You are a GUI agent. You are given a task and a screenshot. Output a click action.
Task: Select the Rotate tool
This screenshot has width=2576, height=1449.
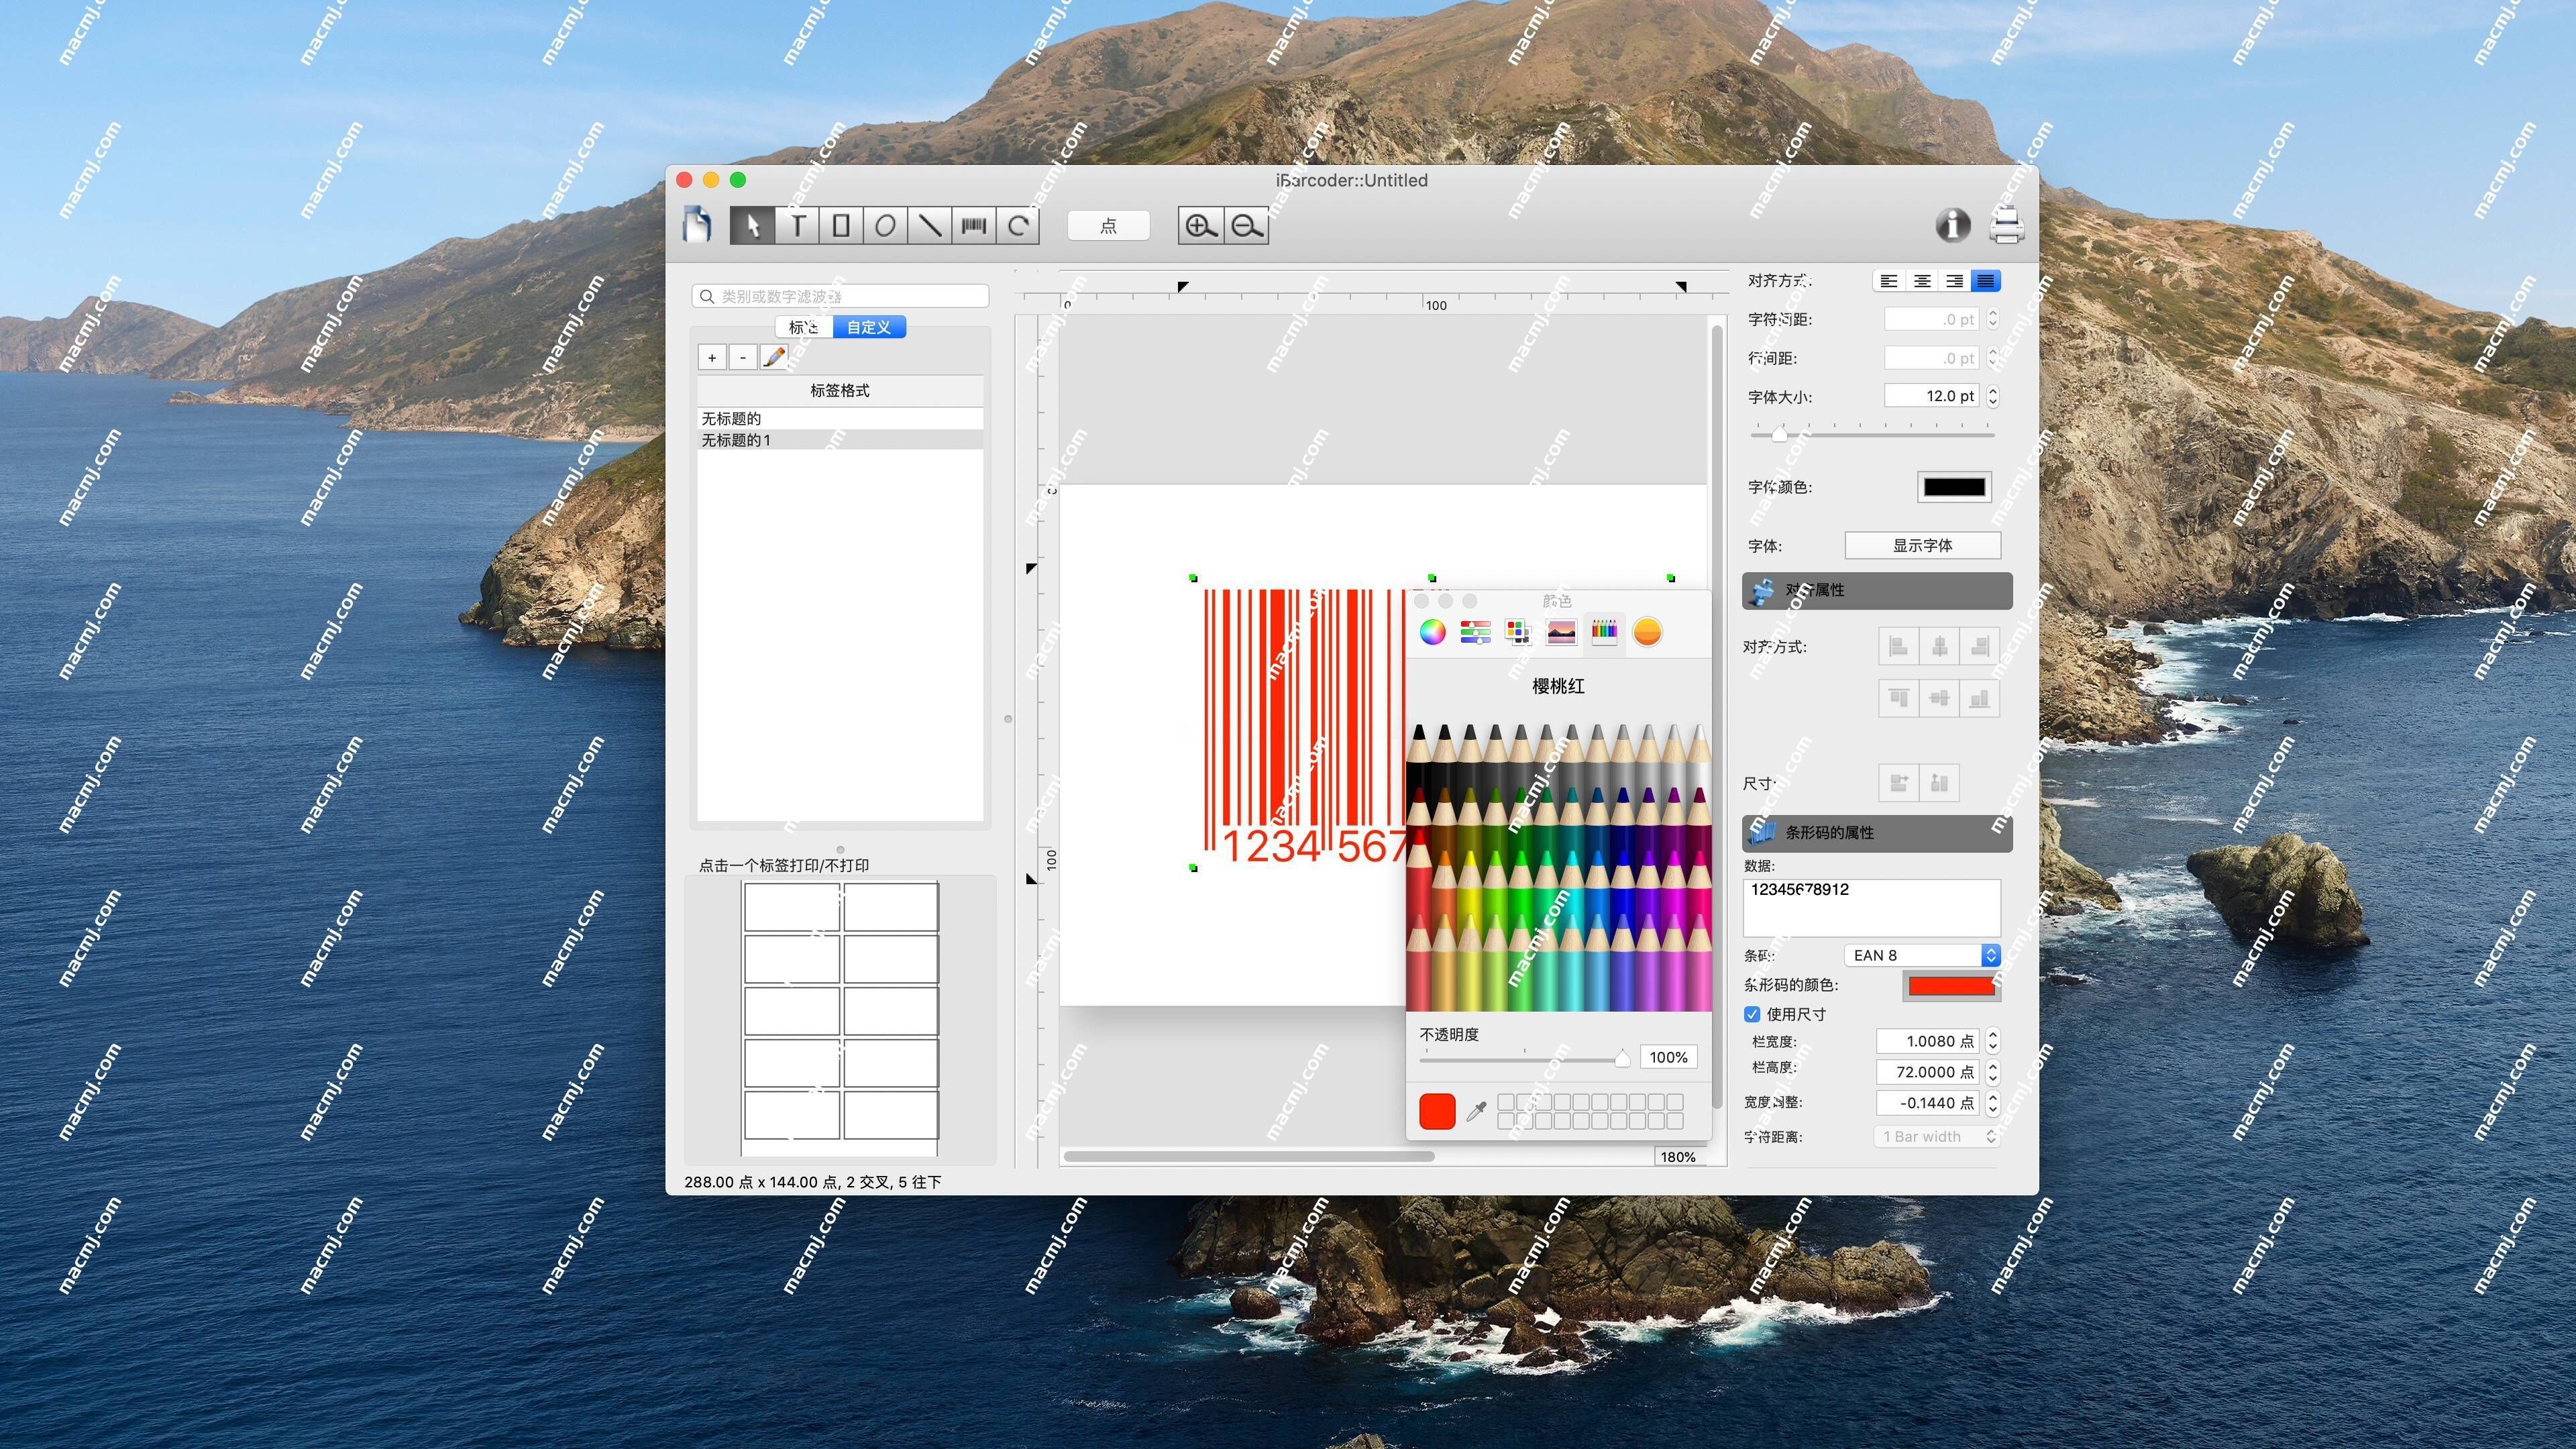pyautogui.click(x=1018, y=225)
